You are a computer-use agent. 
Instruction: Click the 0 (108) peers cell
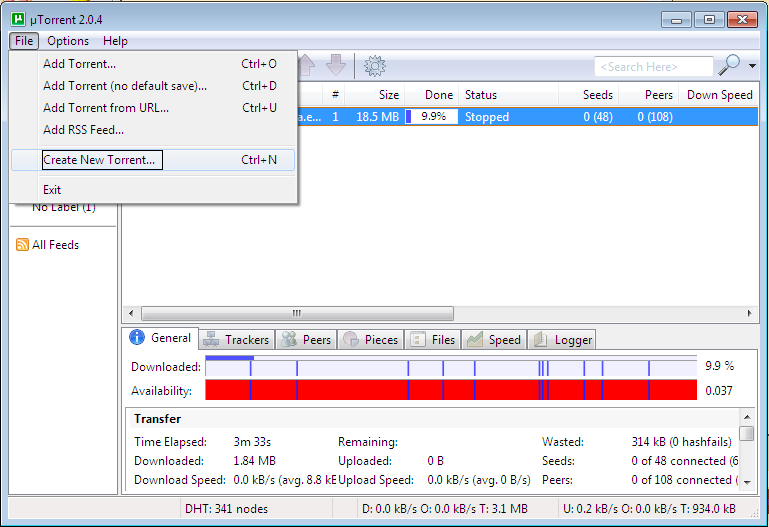click(x=655, y=117)
